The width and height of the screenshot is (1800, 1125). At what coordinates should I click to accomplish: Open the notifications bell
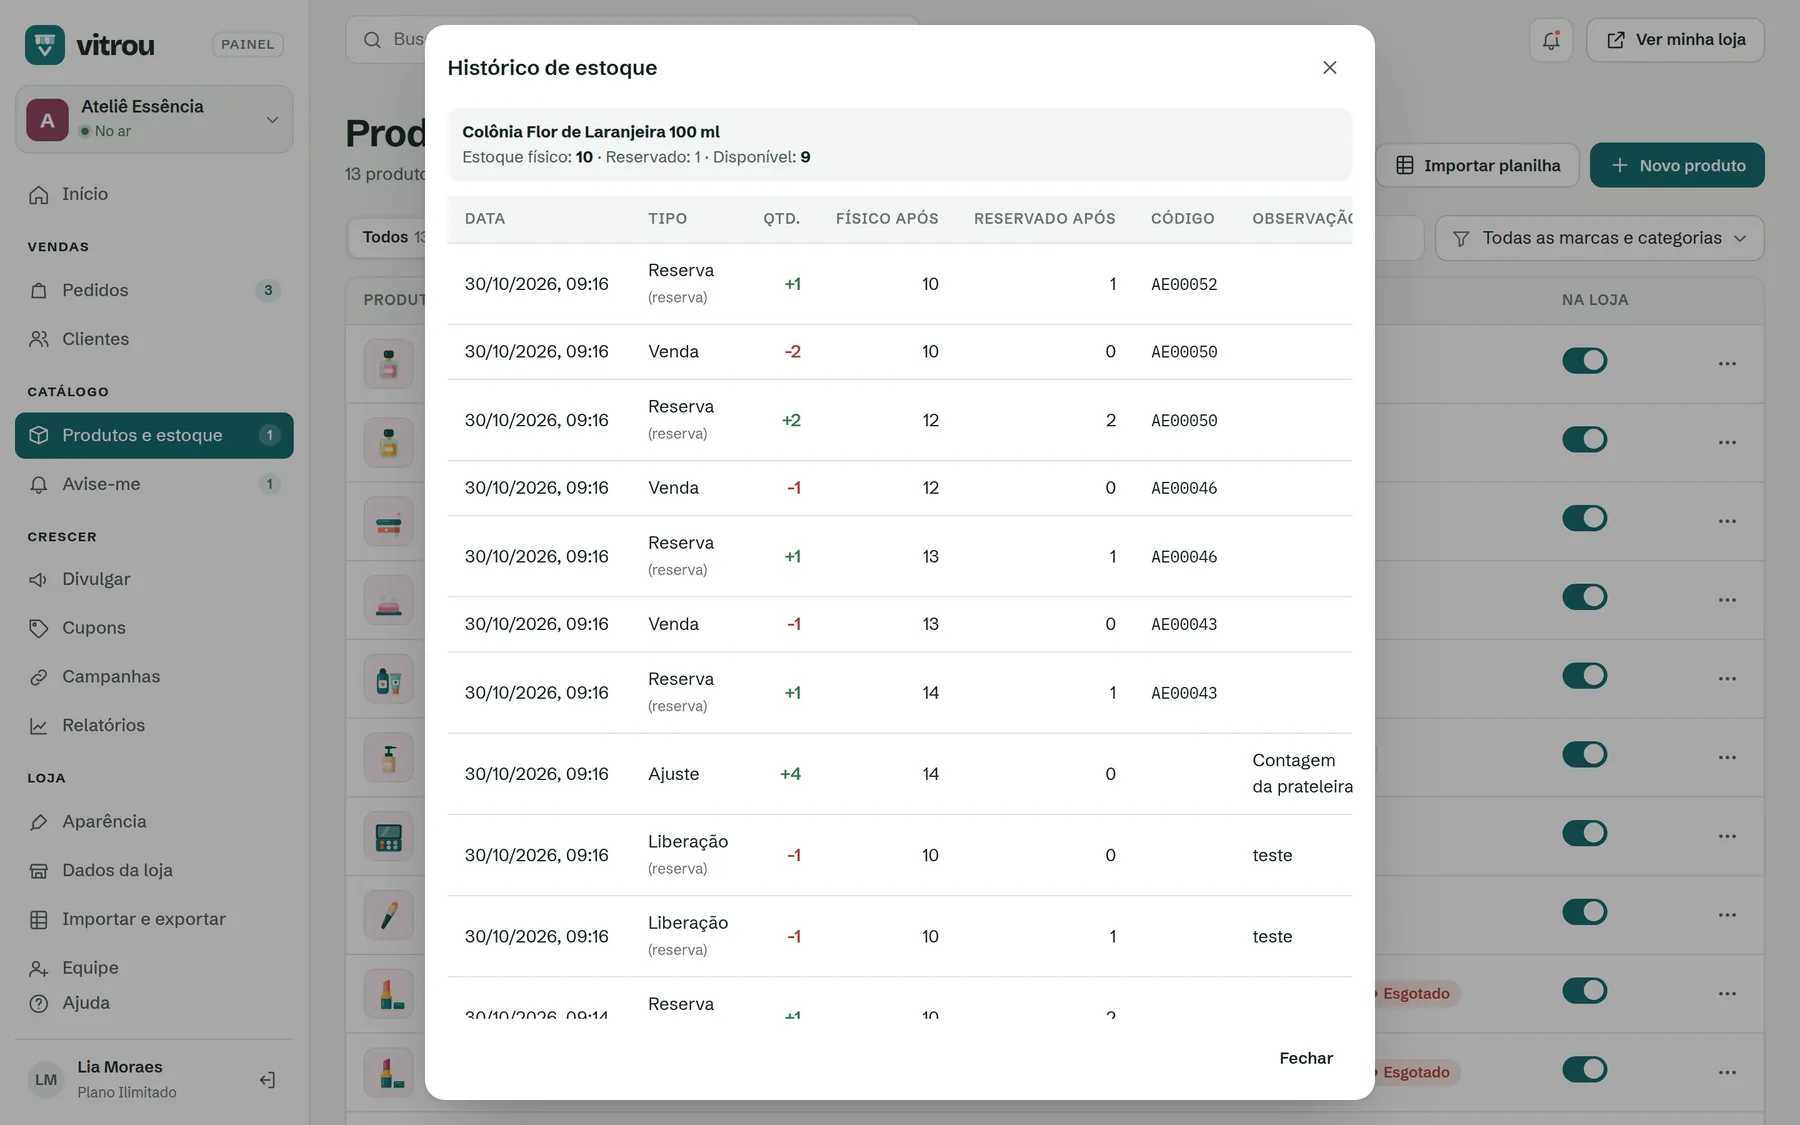[x=1551, y=40]
